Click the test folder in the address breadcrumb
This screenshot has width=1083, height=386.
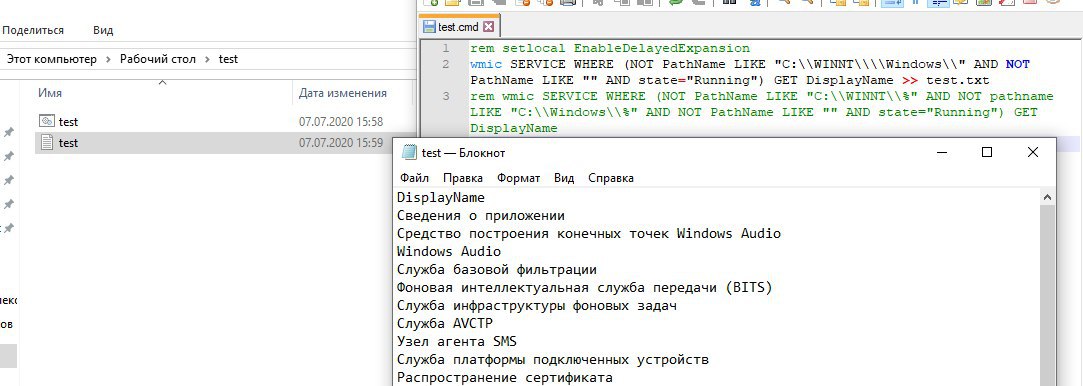click(x=228, y=59)
